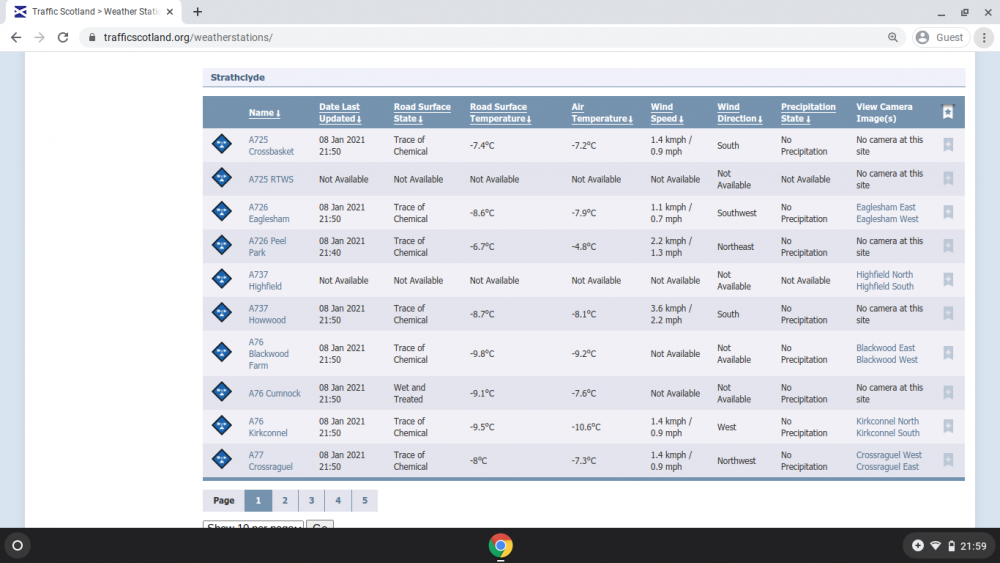The width and height of the screenshot is (1000, 563).
Task: Click the weather station icon for A76 Blackwood Farm
Action: point(221,352)
